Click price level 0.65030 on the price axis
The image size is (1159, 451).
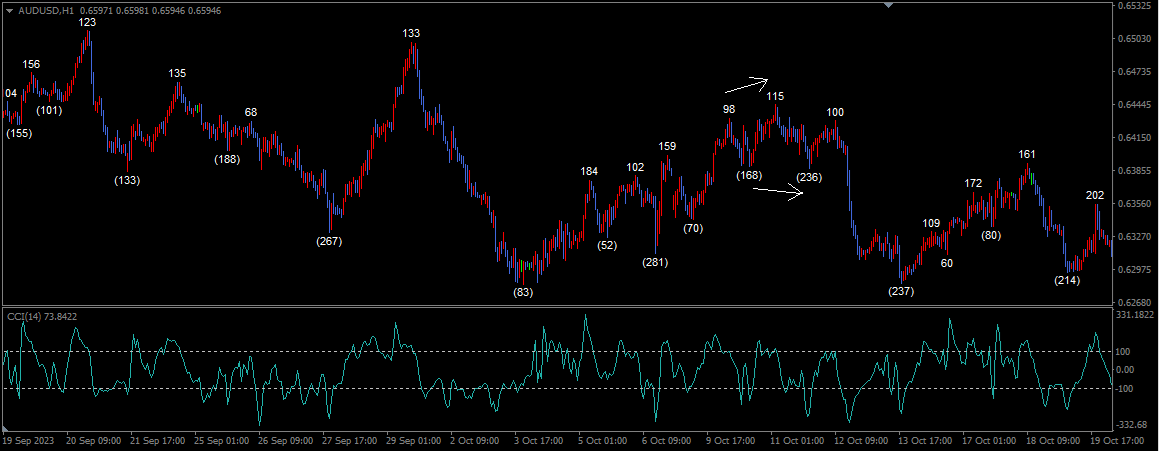pos(1137,39)
